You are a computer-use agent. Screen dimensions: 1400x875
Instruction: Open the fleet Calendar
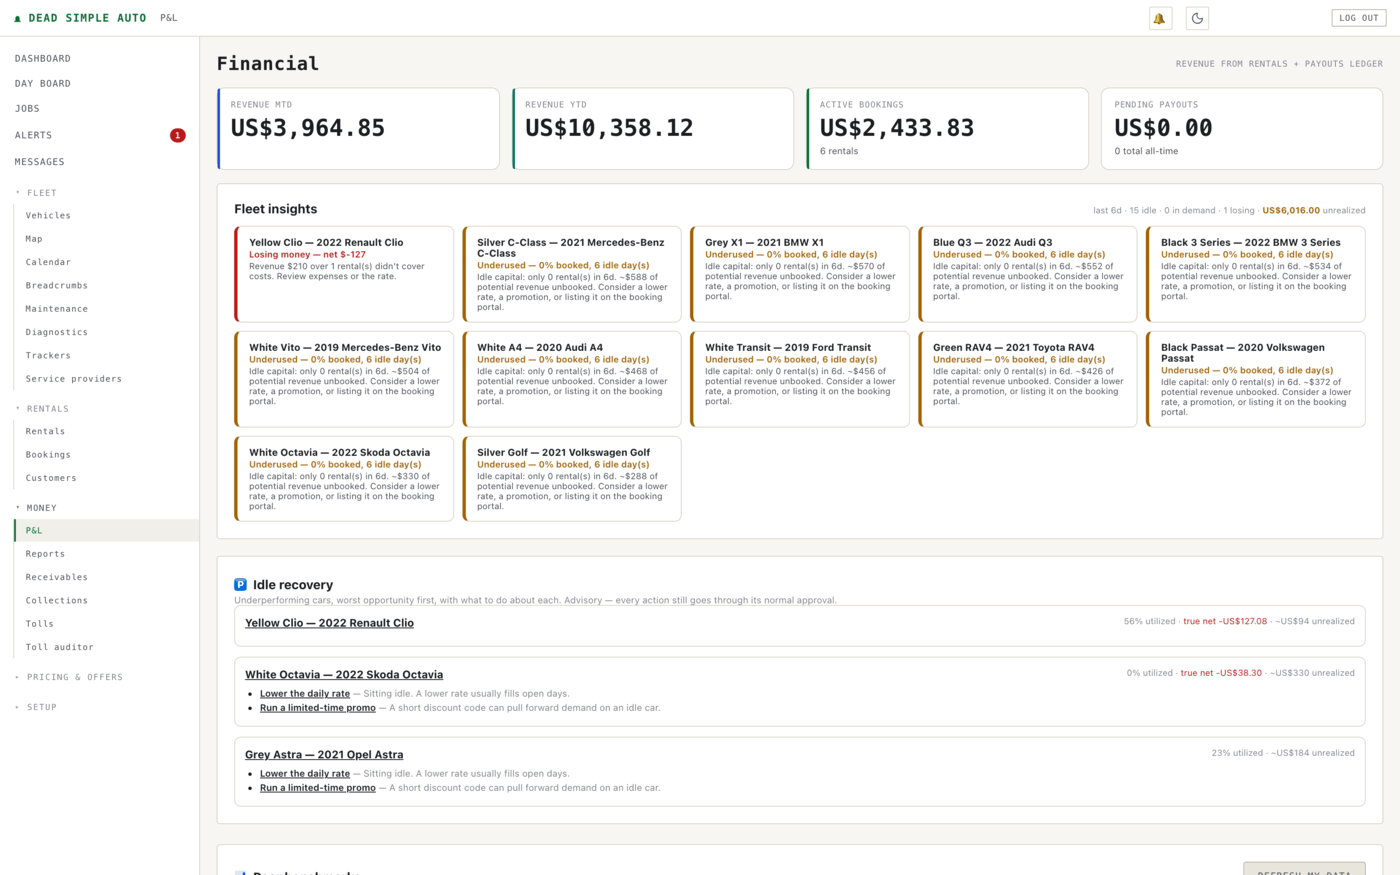pyautogui.click(x=106, y=262)
